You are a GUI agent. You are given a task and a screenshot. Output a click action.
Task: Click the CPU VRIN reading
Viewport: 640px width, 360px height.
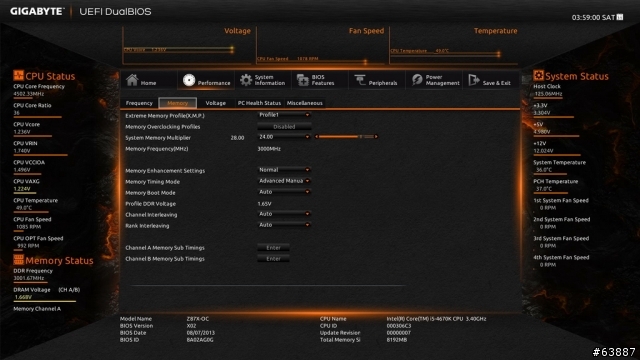click(22, 151)
